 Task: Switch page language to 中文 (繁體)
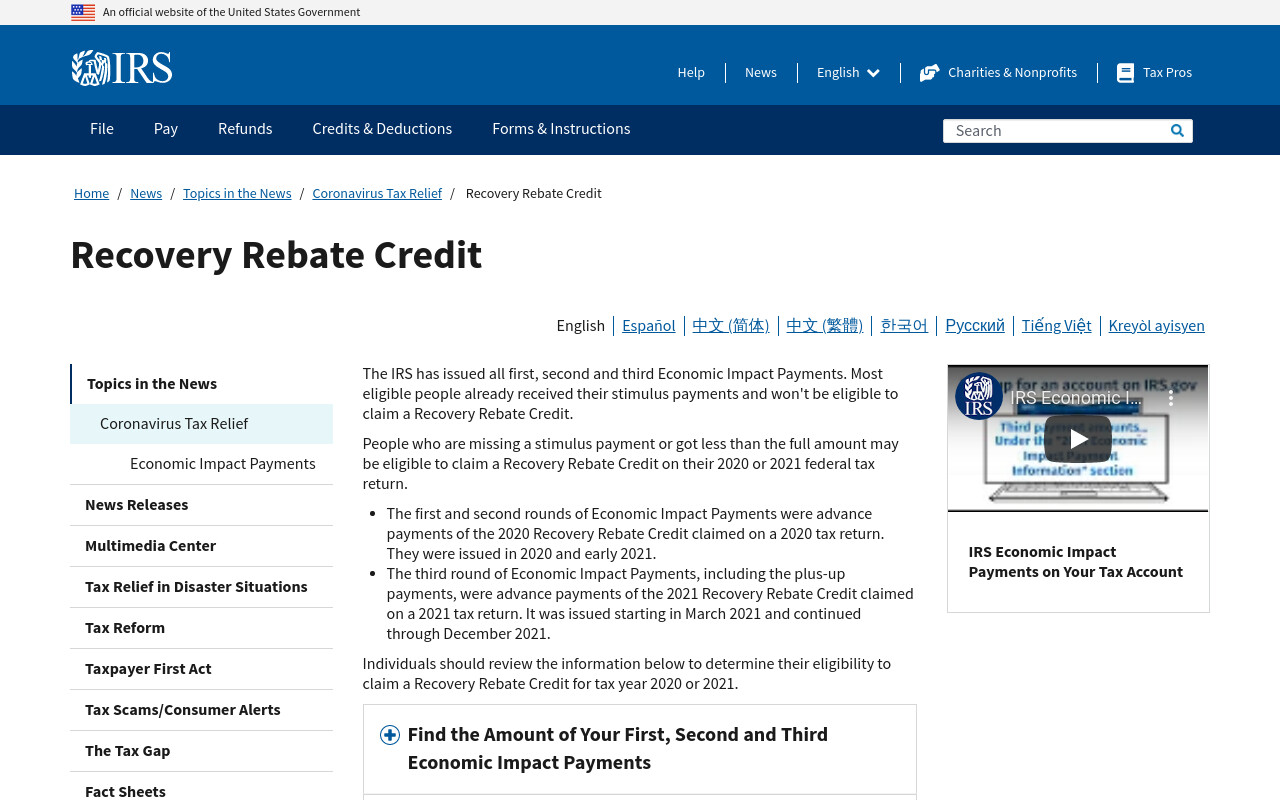pyautogui.click(x=824, y=325)
